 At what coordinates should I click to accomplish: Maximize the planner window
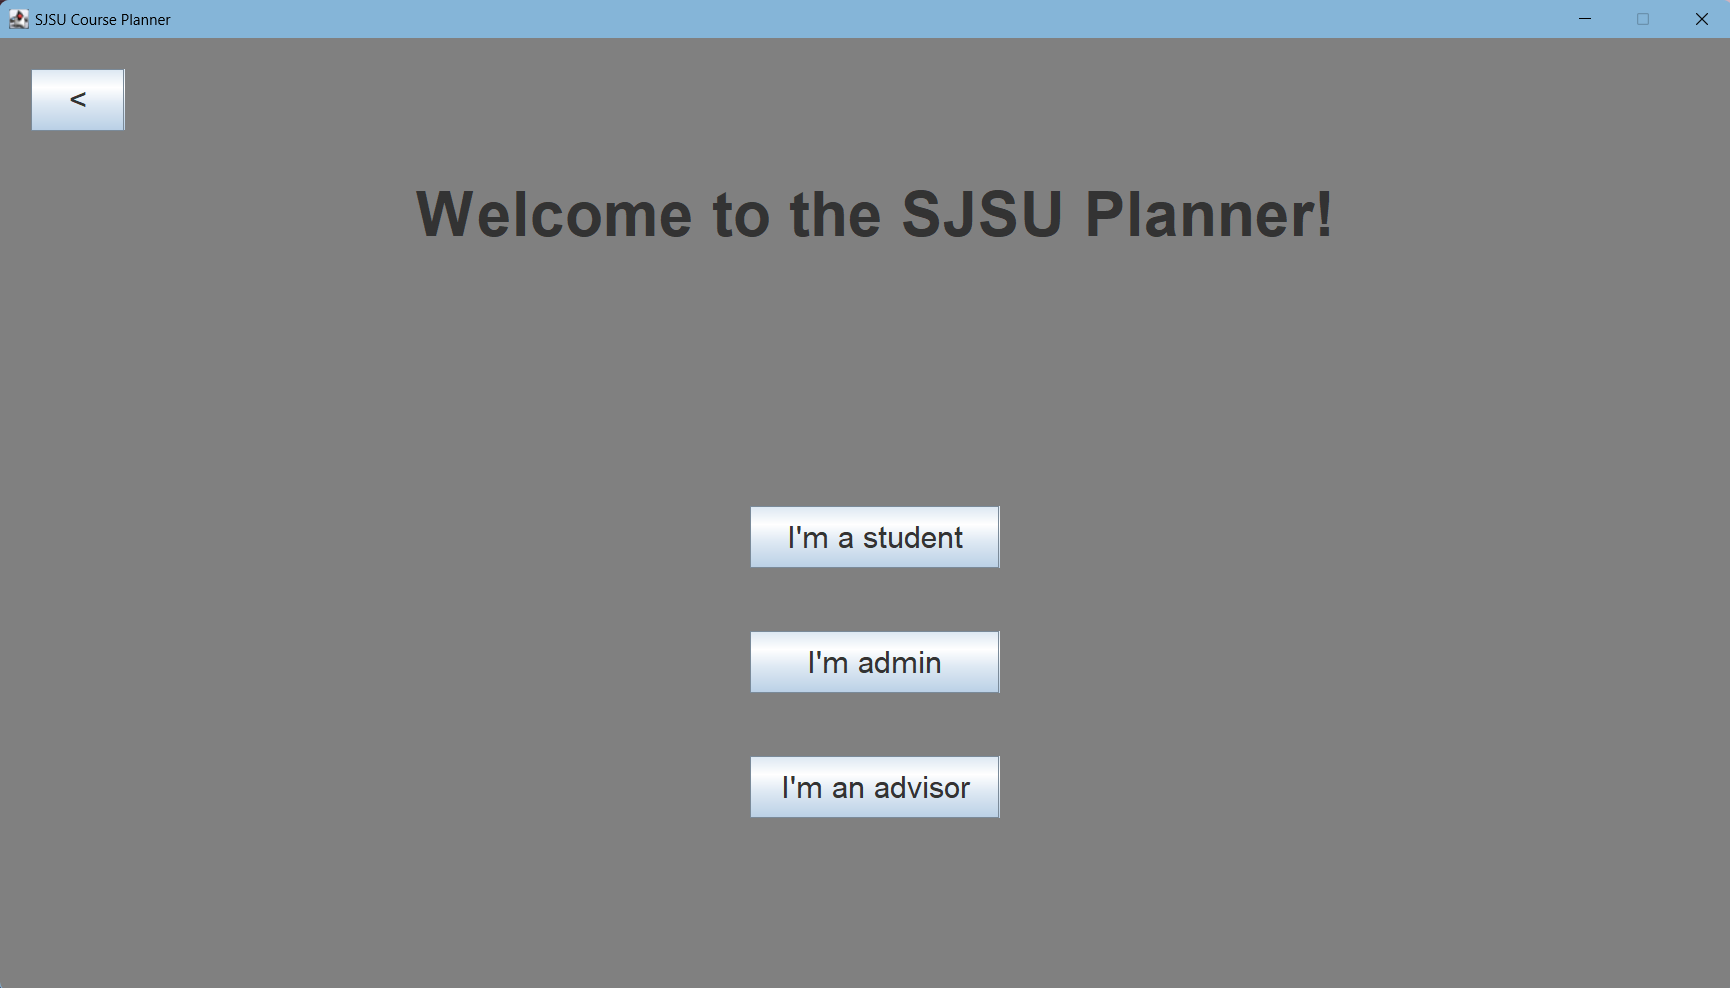[x=1643, y=18]
